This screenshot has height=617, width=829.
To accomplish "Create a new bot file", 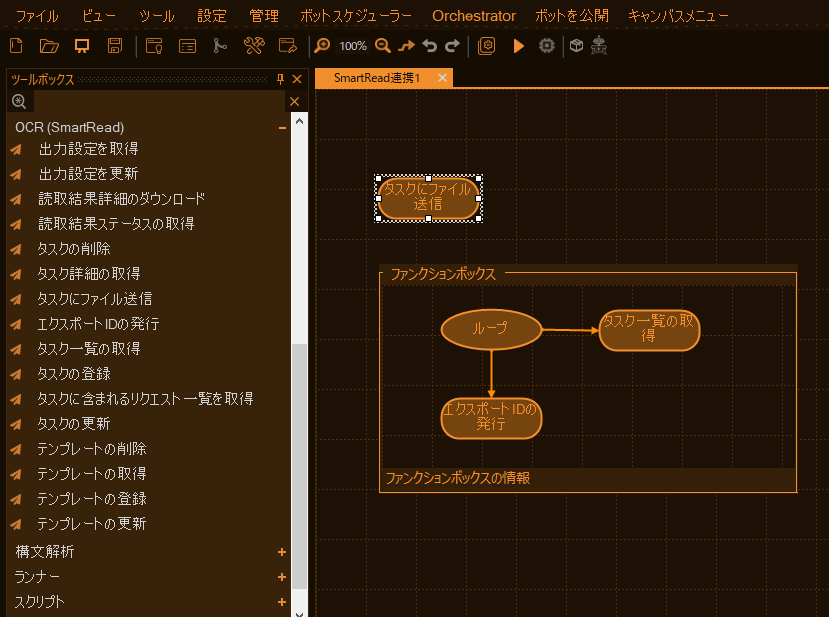I will (x=14, y=45).
